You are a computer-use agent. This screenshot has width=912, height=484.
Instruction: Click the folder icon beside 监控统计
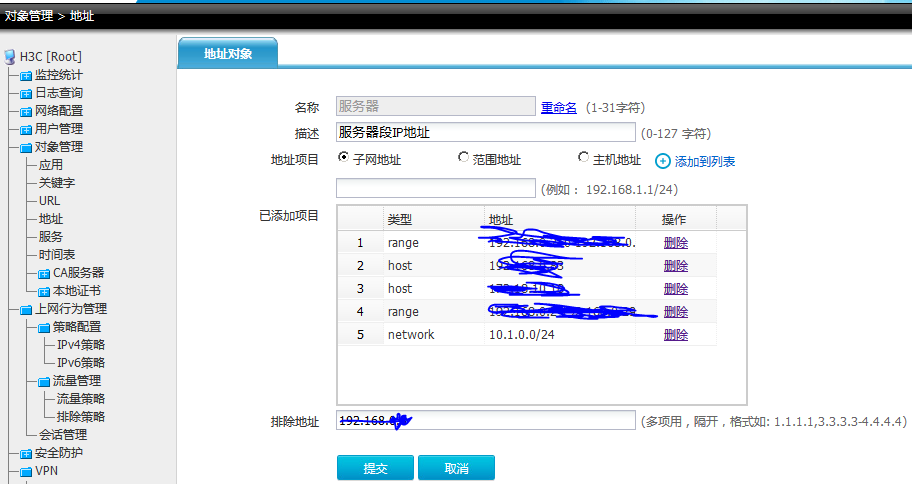(26, 76)
